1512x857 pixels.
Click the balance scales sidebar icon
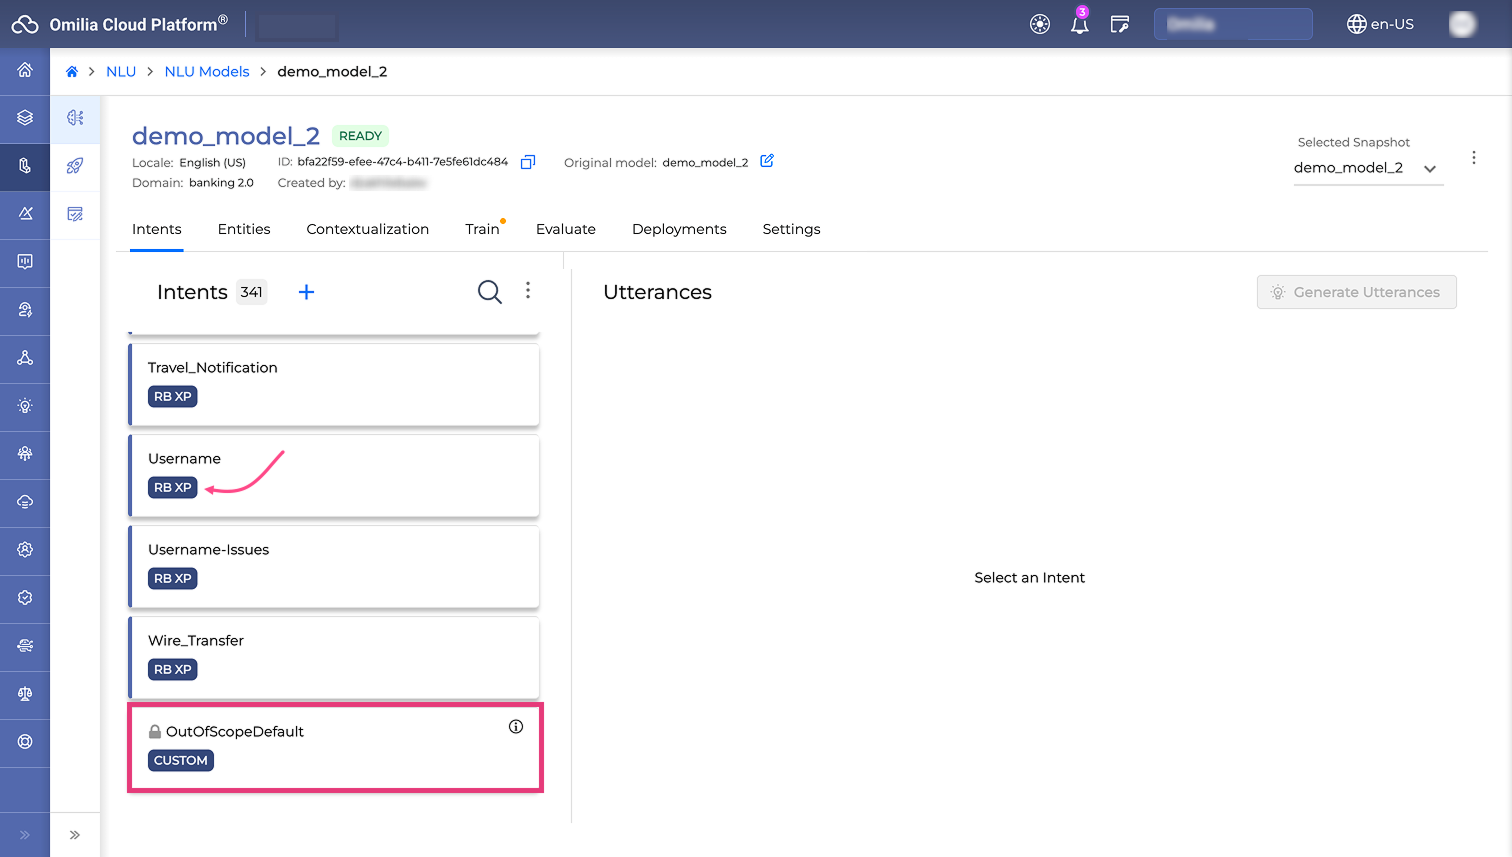click(25, 693)
